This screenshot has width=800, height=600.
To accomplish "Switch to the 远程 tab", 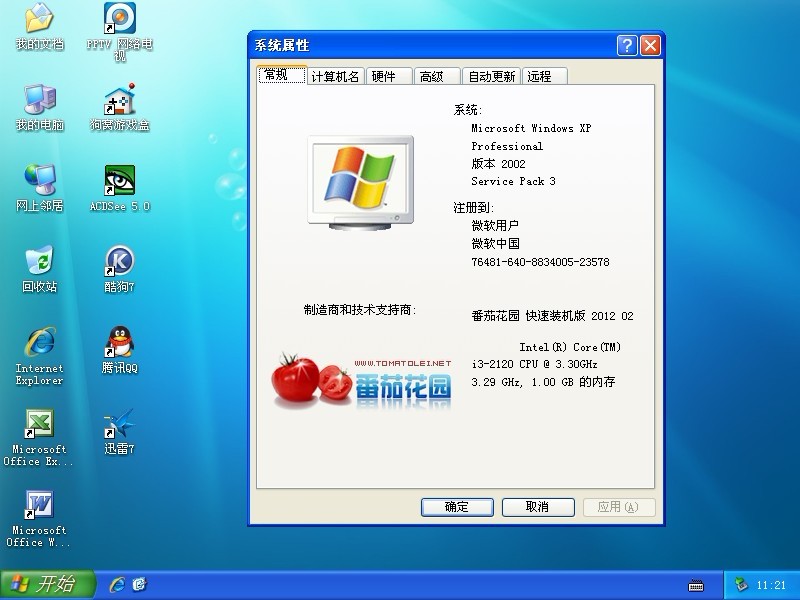I will (x=539, y=76).
